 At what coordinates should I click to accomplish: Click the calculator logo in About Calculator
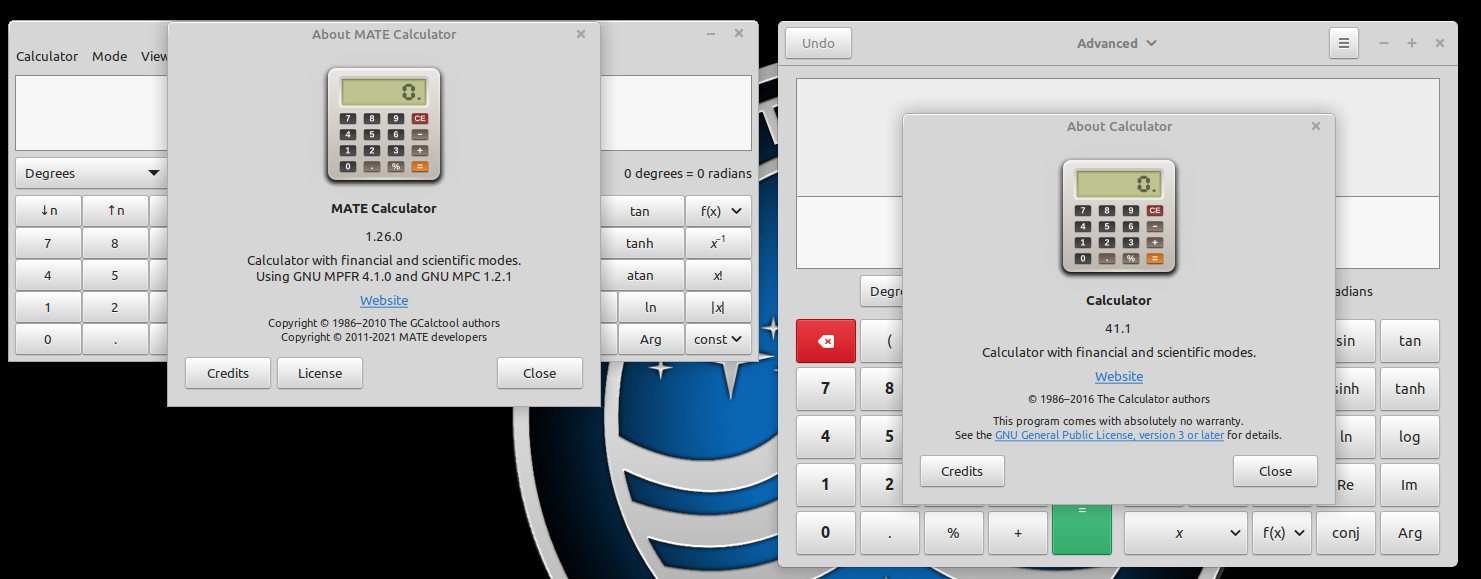tap(1118, 217)
